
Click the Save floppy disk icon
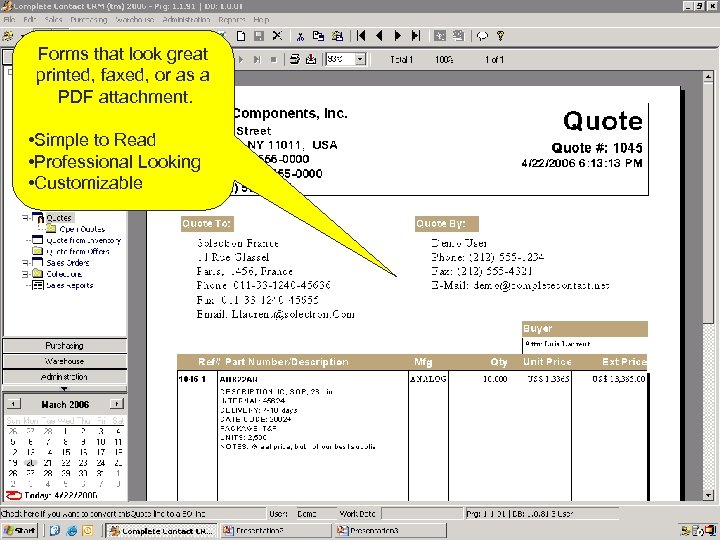pos(259,36)
